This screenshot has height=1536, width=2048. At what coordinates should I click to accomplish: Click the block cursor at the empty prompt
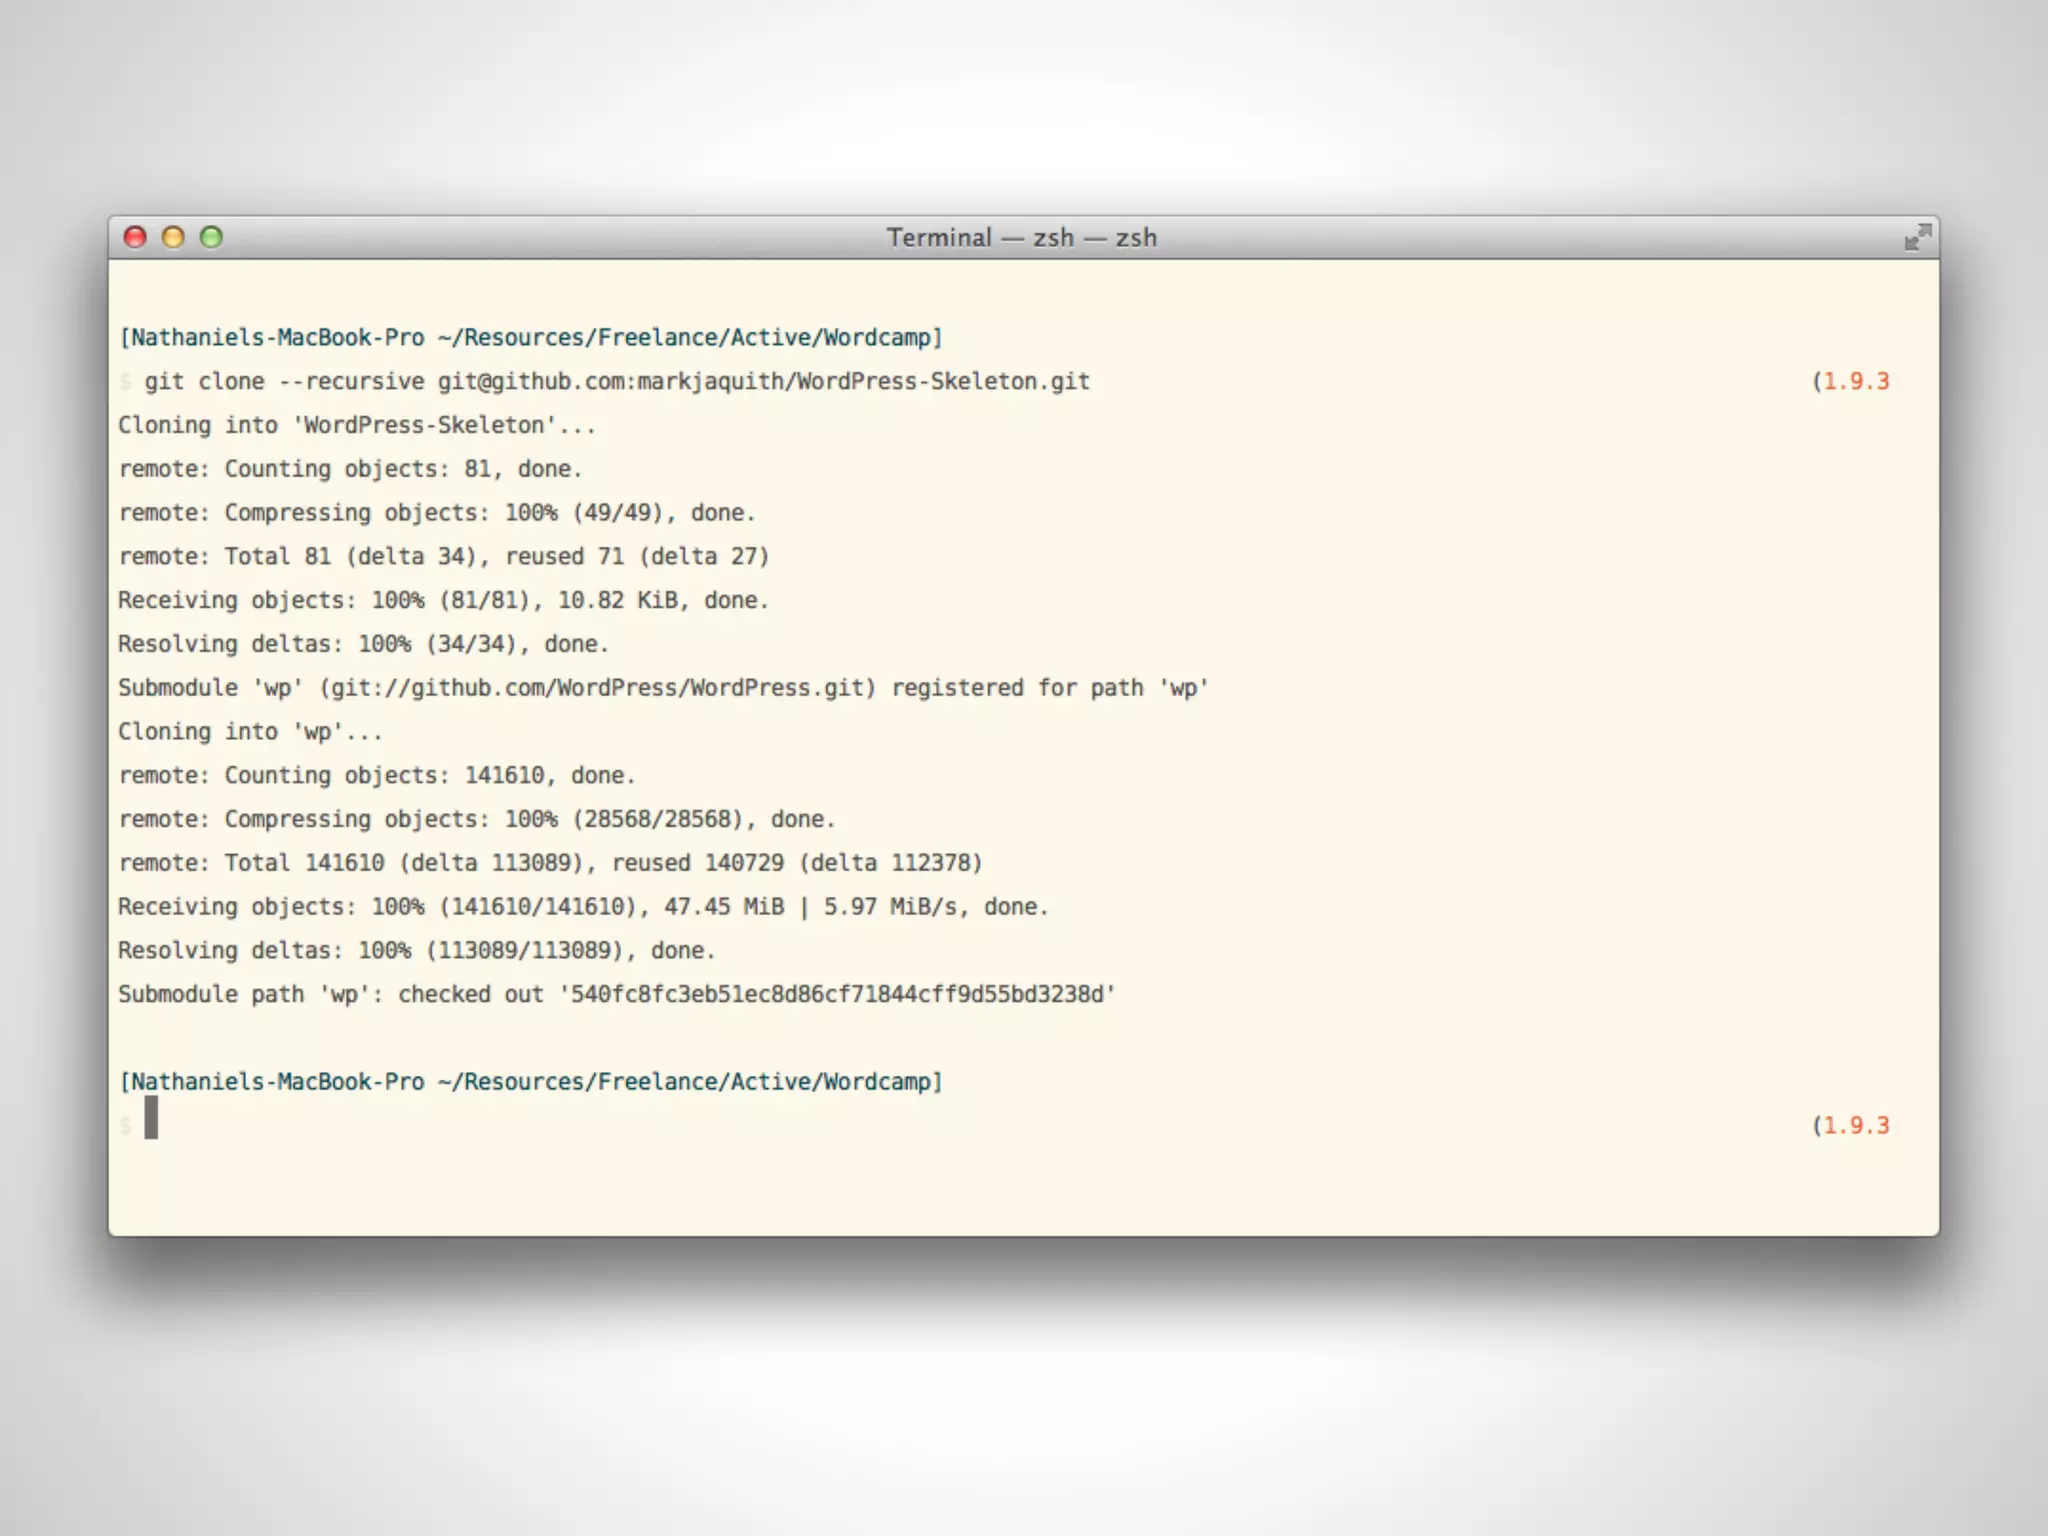(x=151, y=1117)
